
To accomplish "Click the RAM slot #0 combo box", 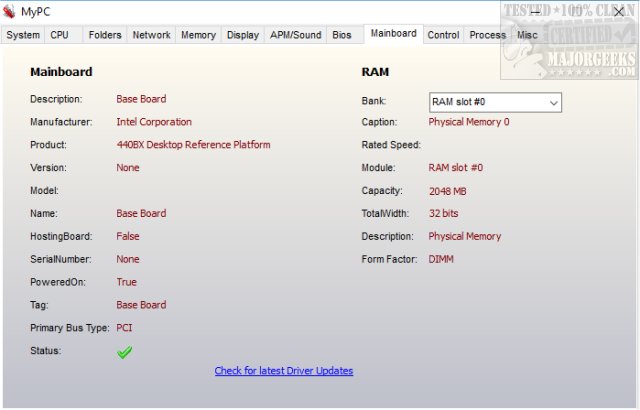I will click(495, 102).
